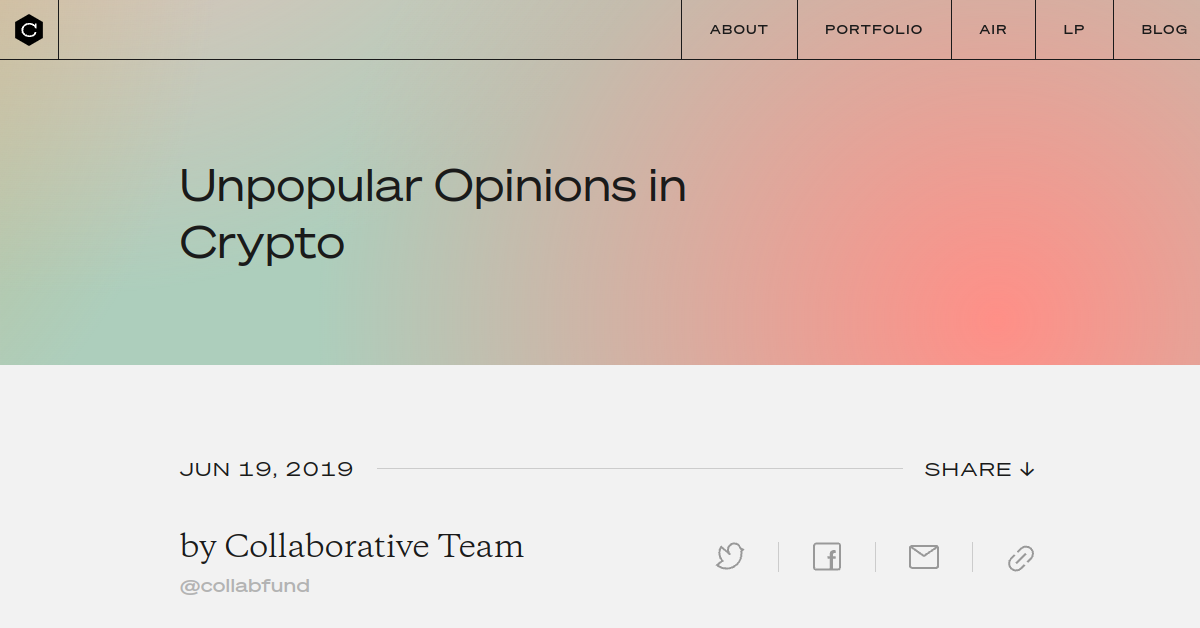Click the hexagonal Collaborative Fund C logo
The image size is (1200, 628).
29,29
